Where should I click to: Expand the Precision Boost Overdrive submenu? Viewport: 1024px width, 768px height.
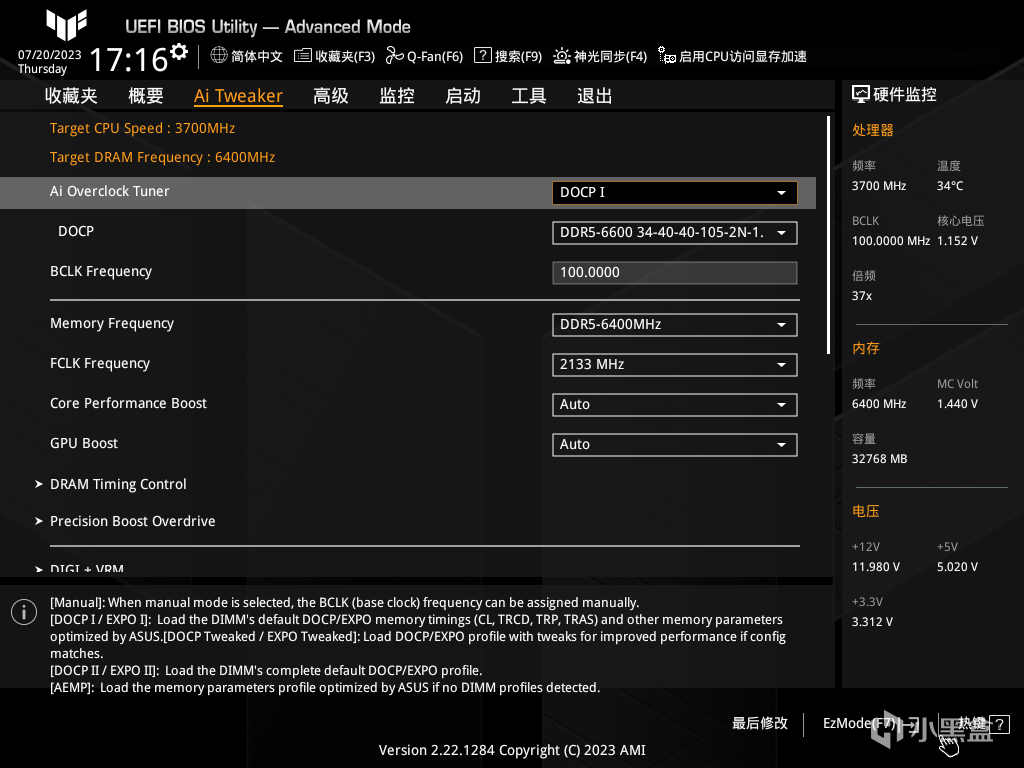[133, 521]
